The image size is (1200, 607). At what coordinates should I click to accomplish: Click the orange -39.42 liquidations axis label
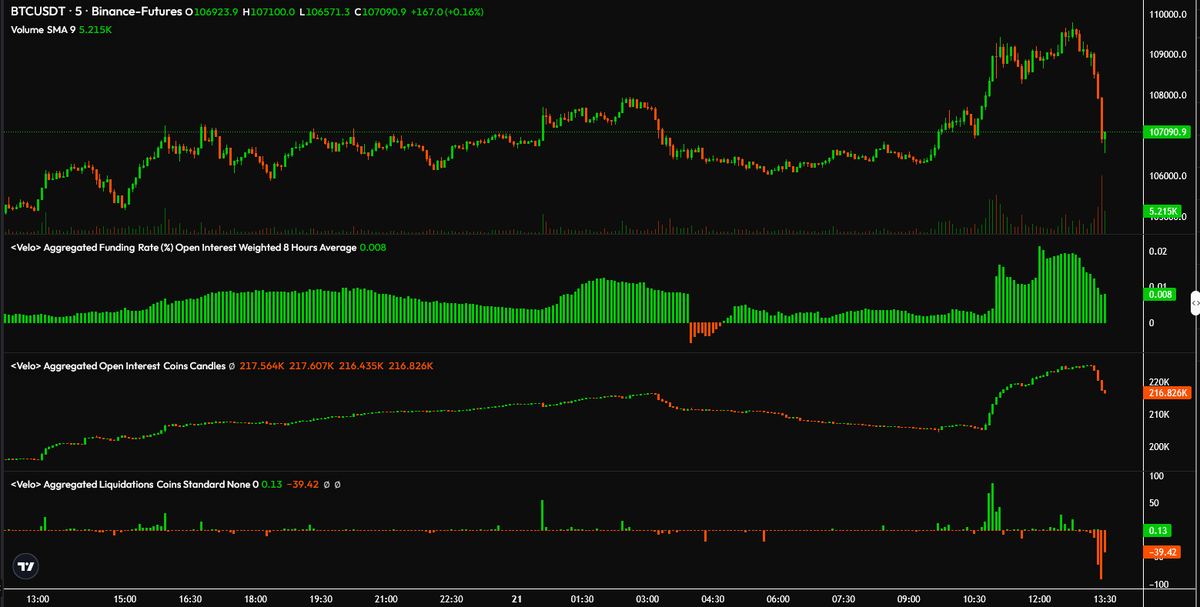(x=1163, y=552)
